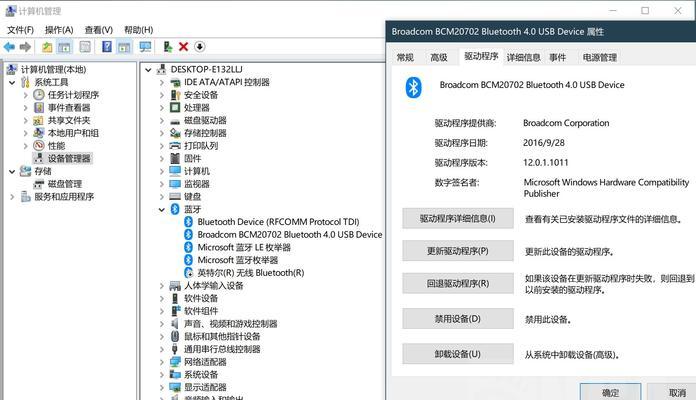Click the 禁用设备(D) button
The image size is (696, 400).
click(x=458, y=319)
